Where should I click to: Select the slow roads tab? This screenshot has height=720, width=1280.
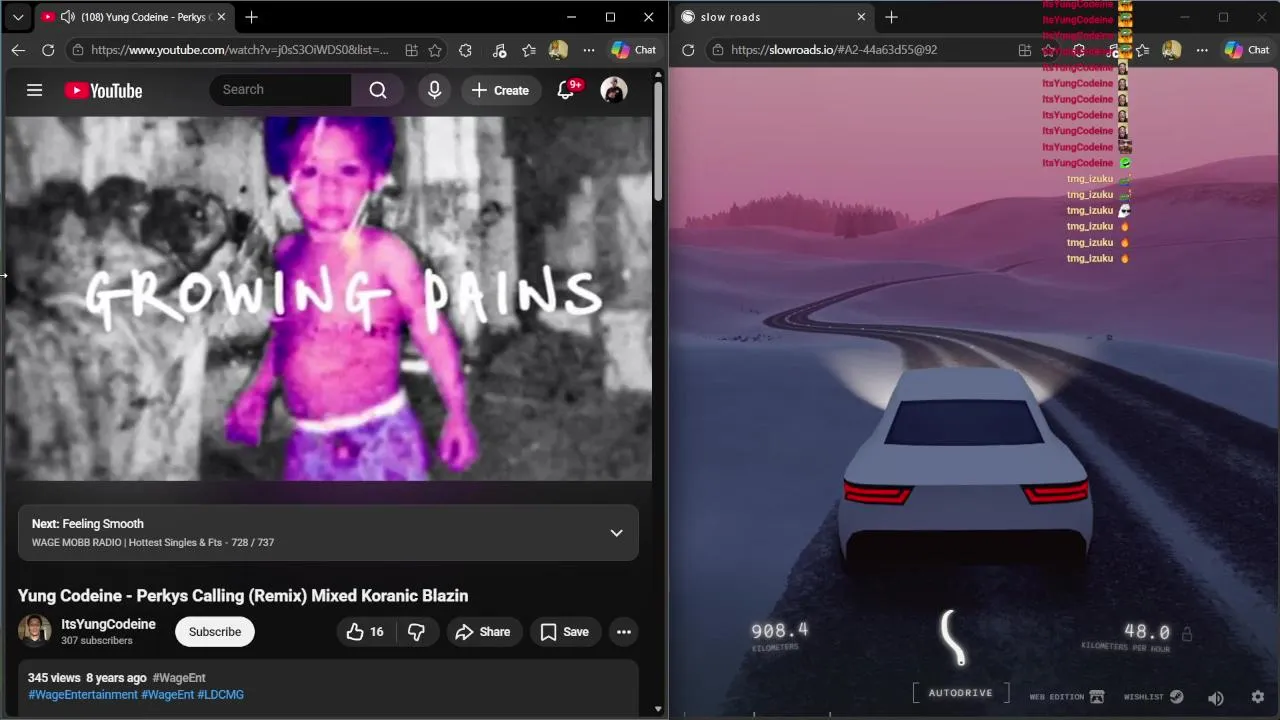pyautogui.click(x=772, y=17)
